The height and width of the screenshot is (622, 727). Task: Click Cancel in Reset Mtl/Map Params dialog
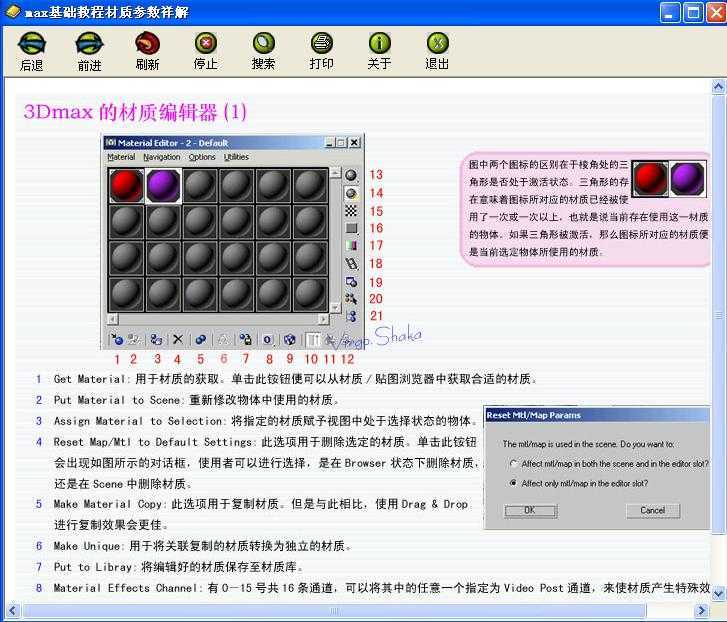tap(653, 510)
